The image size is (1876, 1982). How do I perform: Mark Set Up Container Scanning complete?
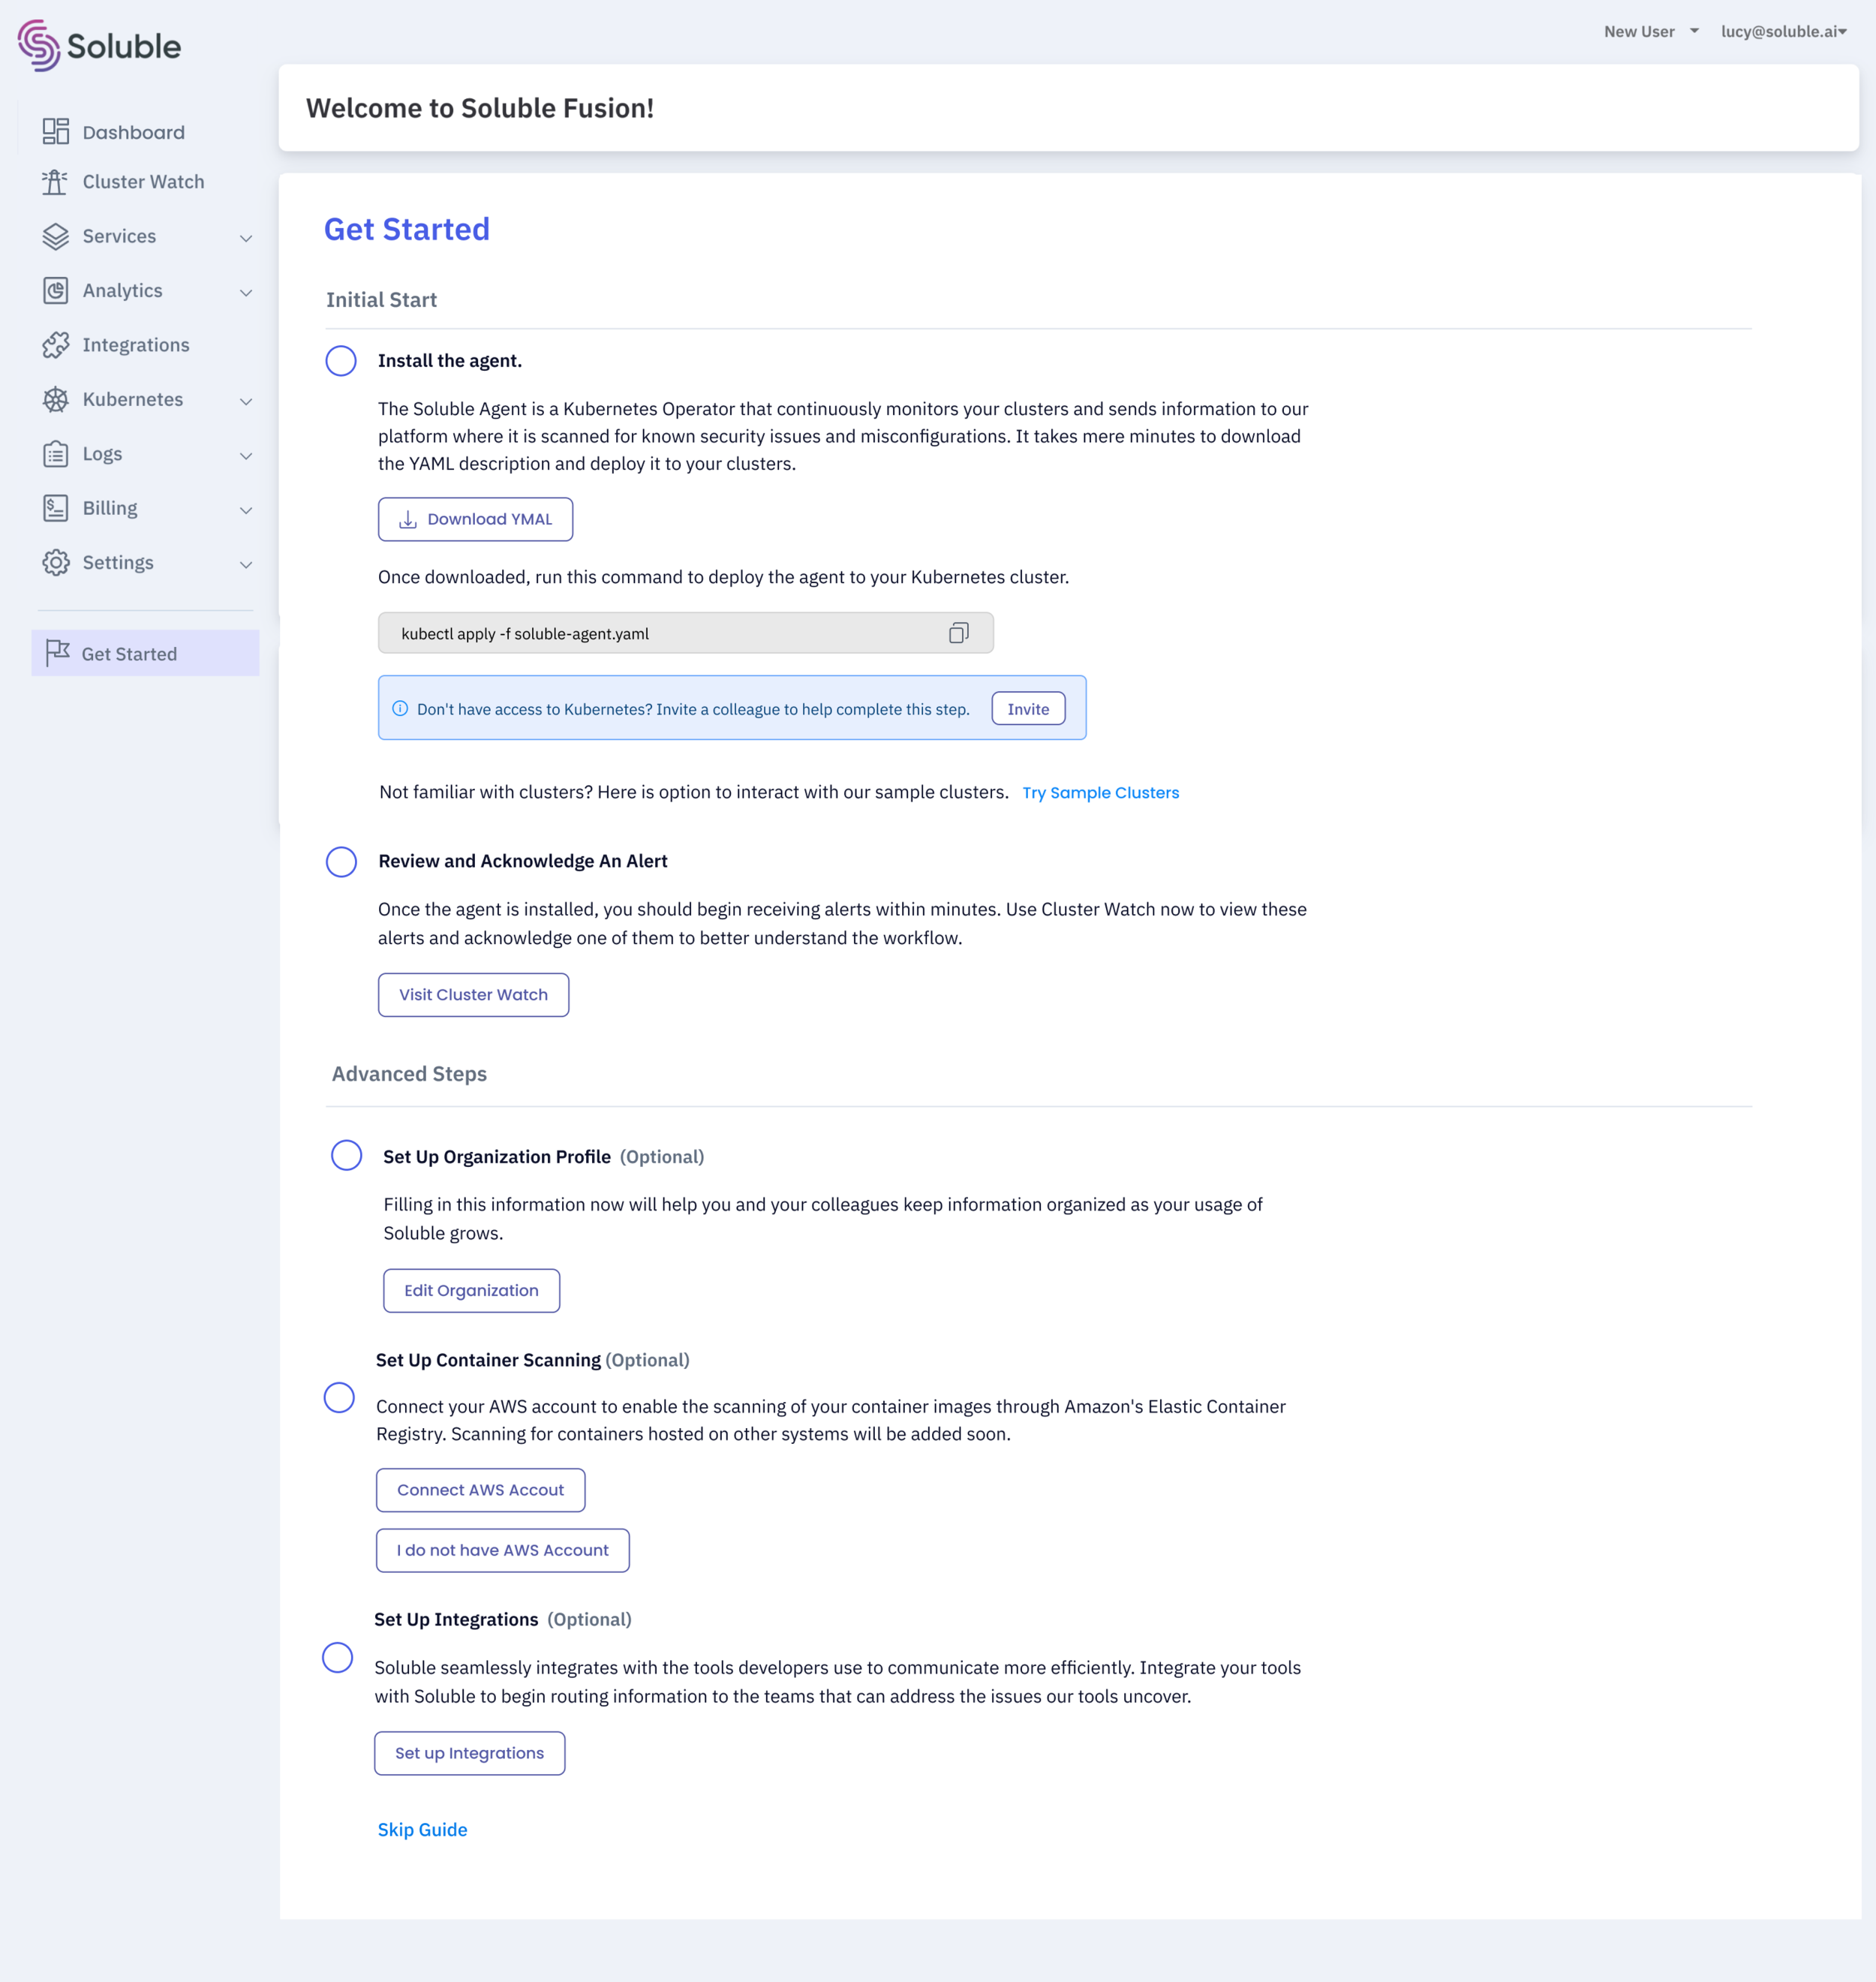coord(339,1398)
